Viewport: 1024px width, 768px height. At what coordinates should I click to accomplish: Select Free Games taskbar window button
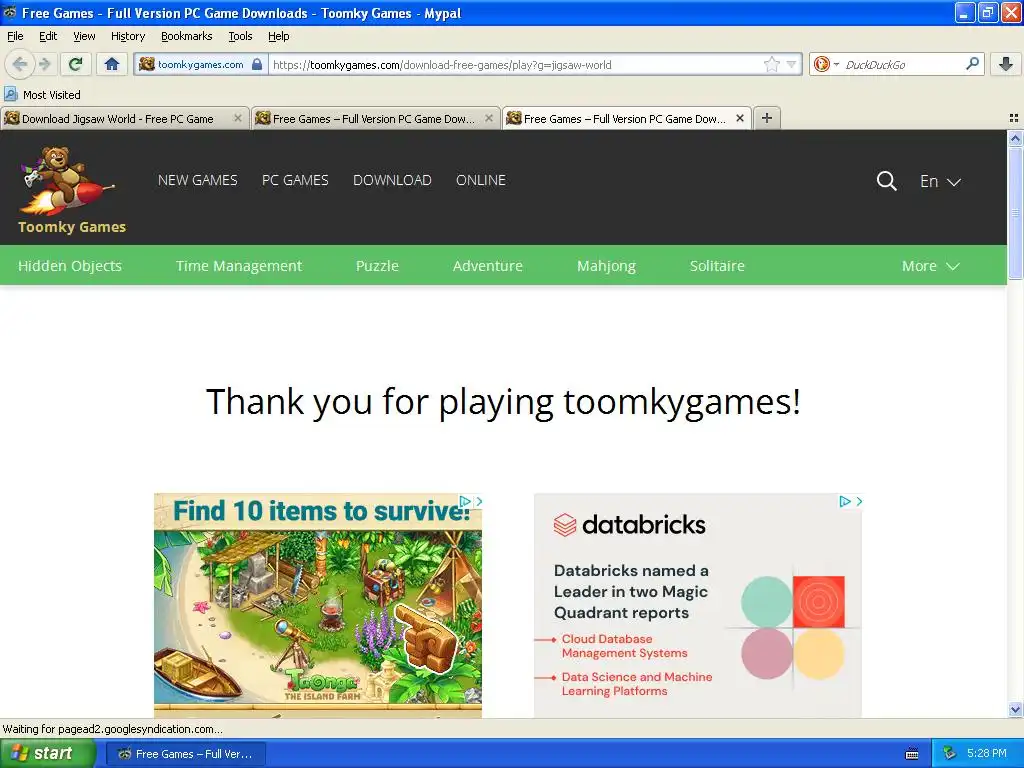tap(185, 754)
